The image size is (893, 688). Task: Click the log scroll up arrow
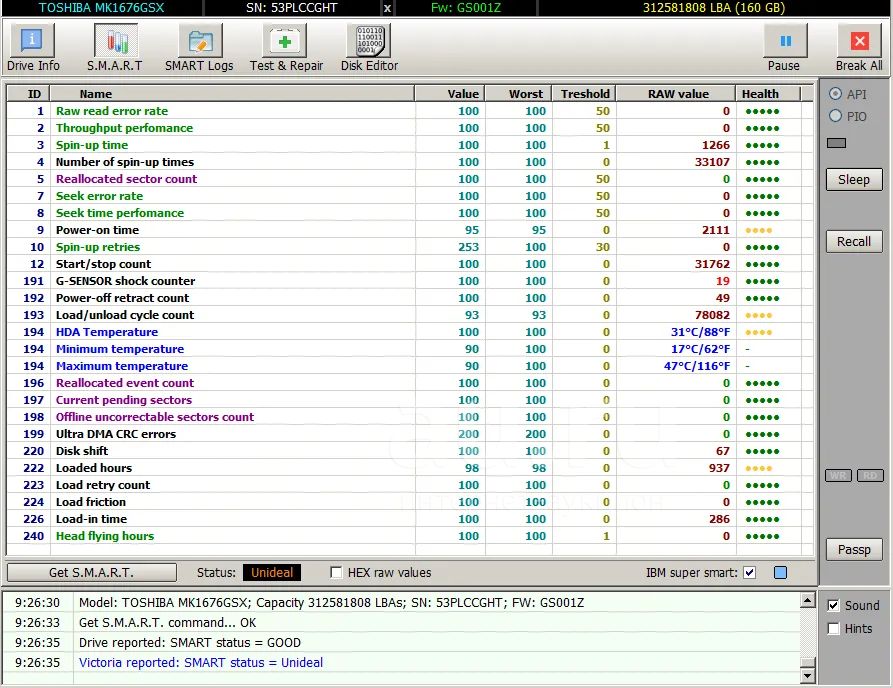pyautogui.click(x=807, y=600)
